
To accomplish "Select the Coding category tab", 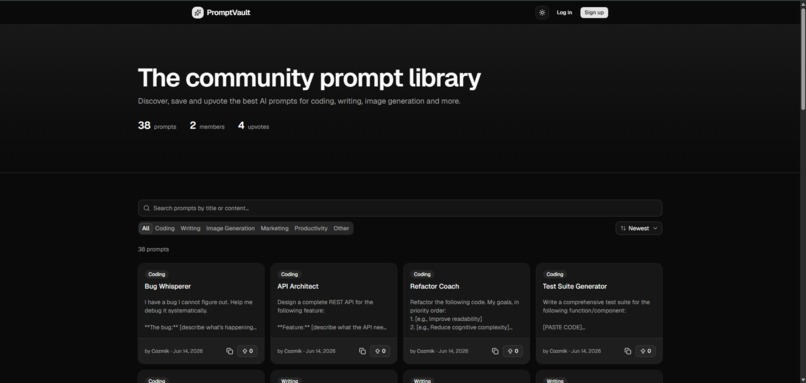I will coord(165,228).
